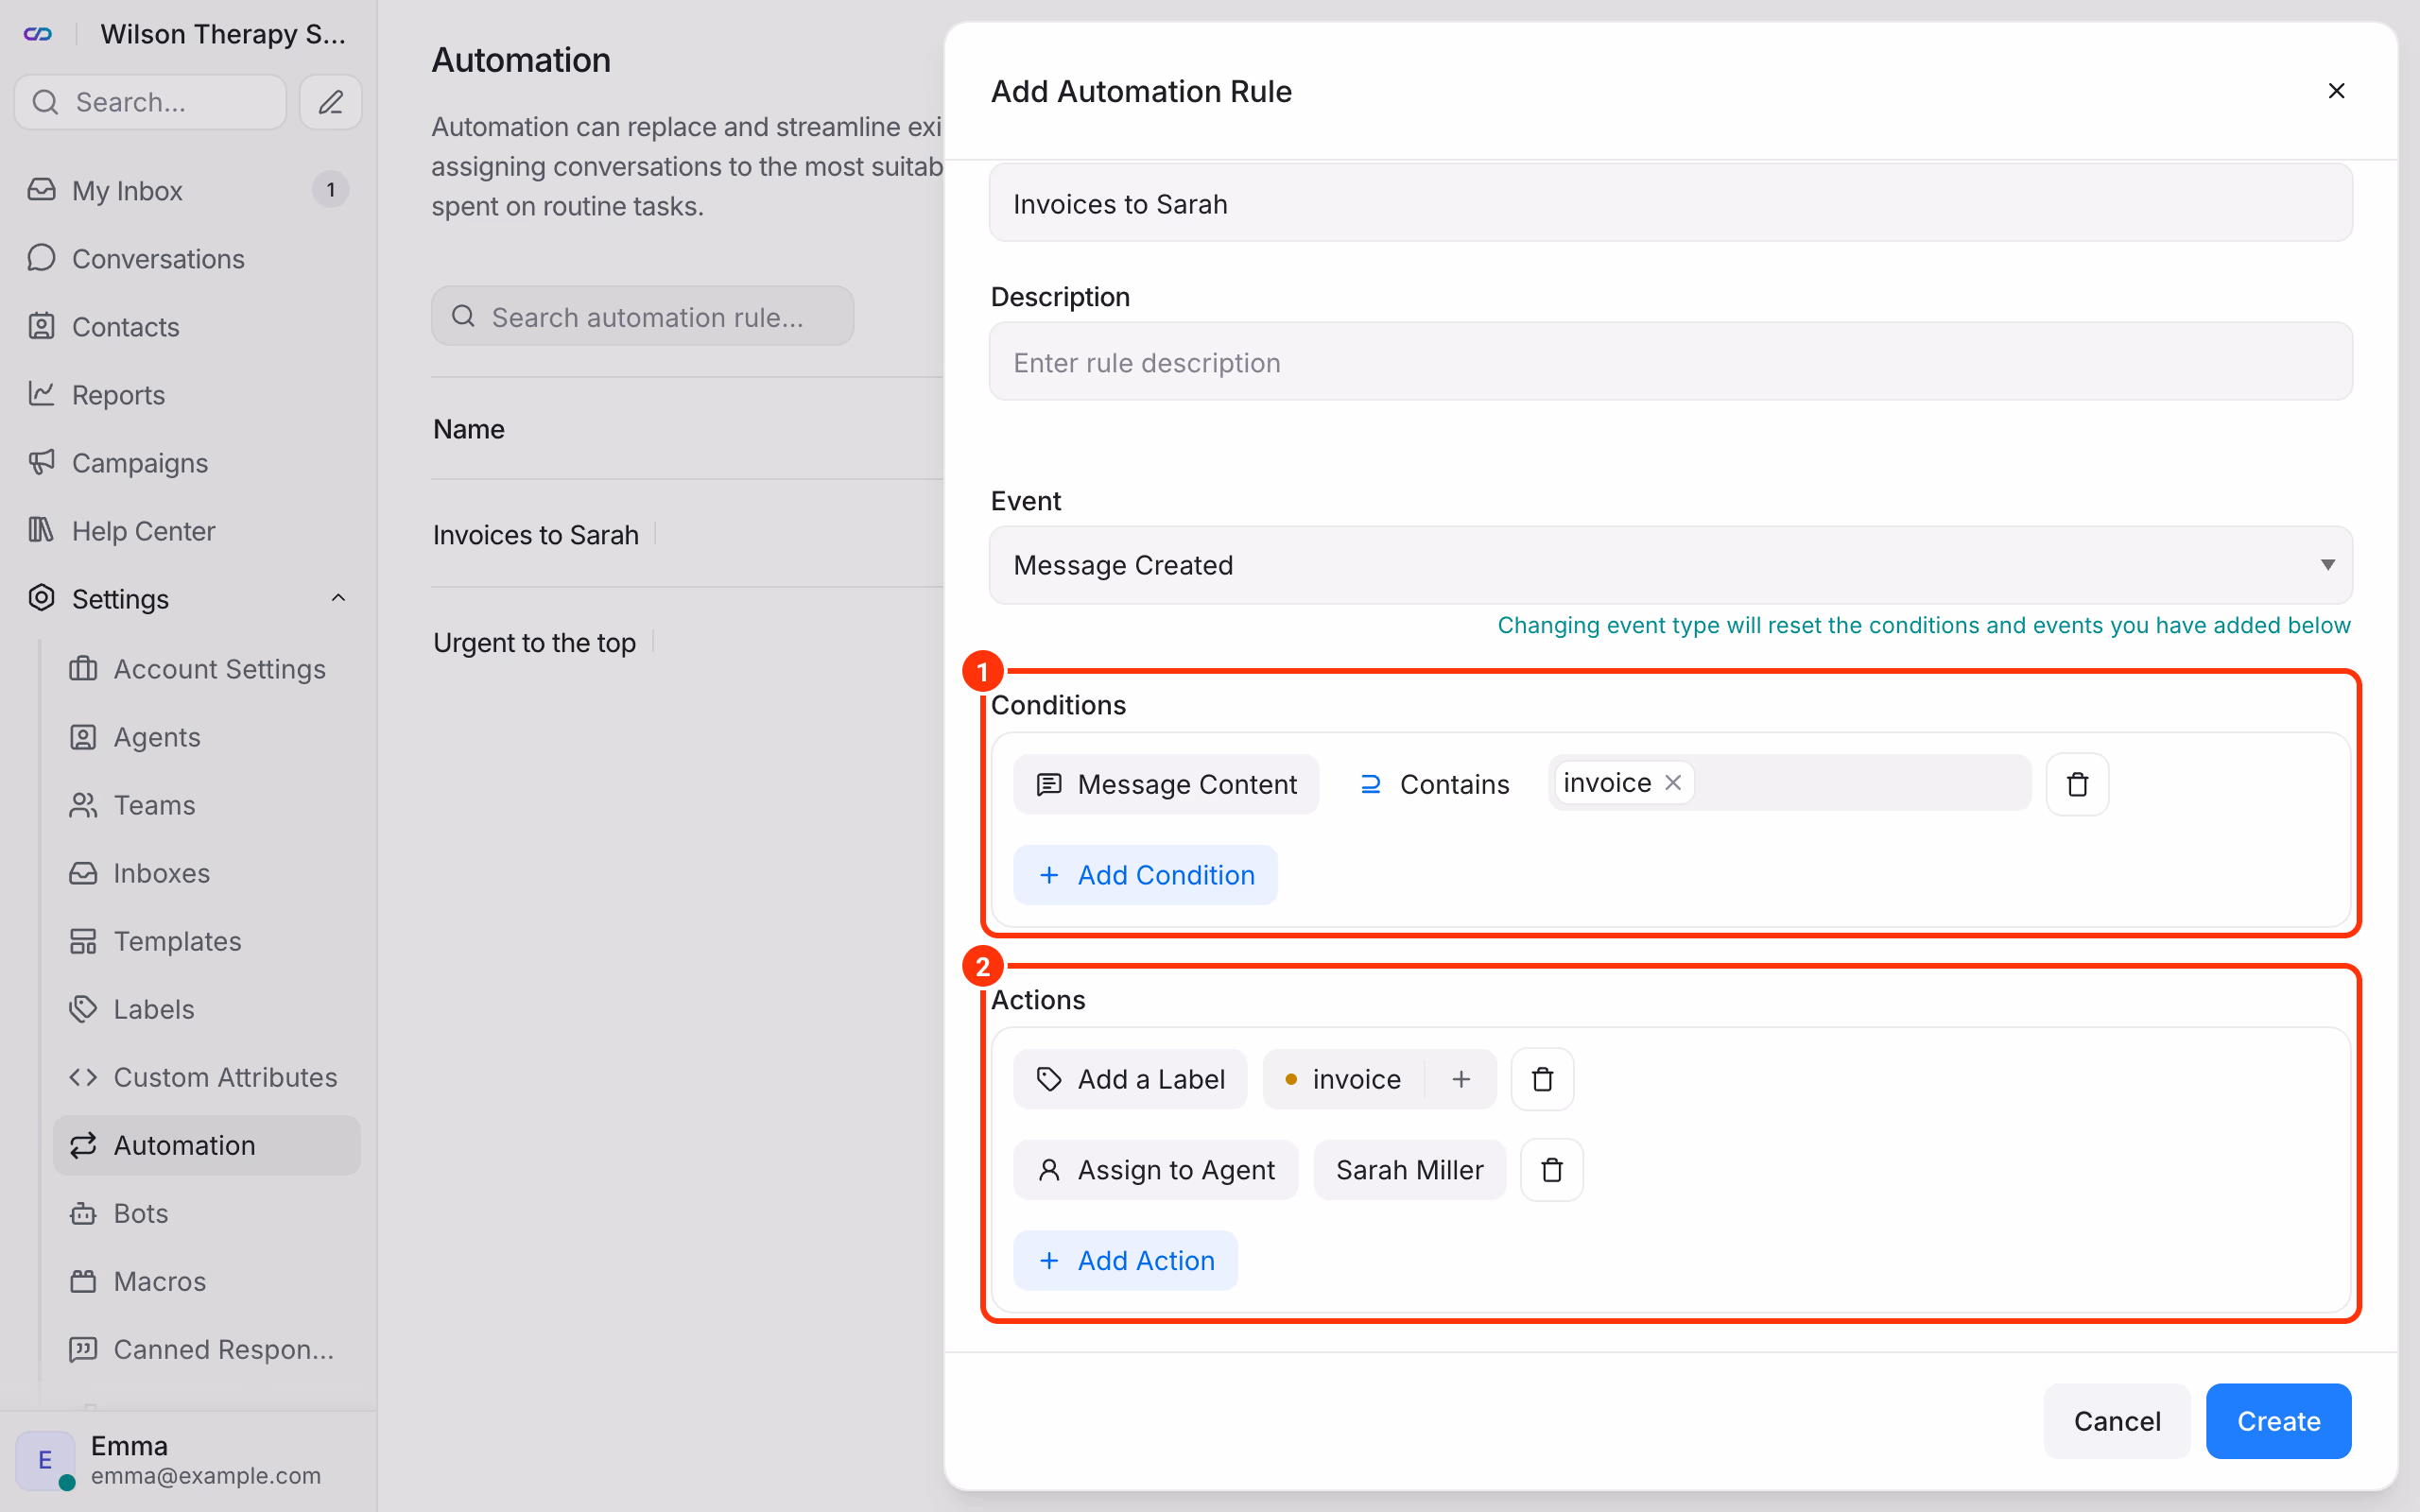Go to Conversations in the sidebar
Image resolution: width=2420 pixels, height=1512 pixels.
(188, 258)
